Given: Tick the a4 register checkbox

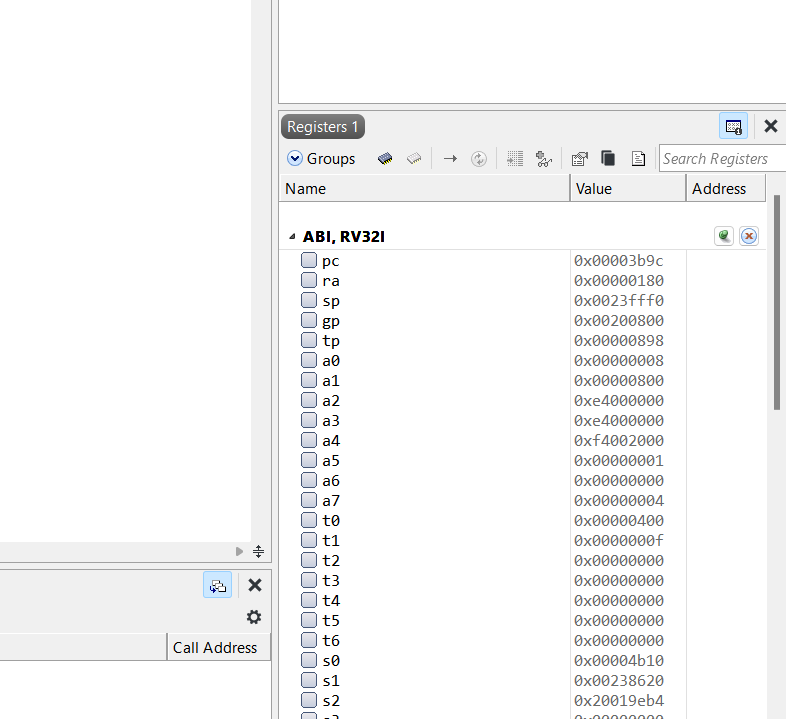Looking at the screenshot, I should tap(309, 440).
